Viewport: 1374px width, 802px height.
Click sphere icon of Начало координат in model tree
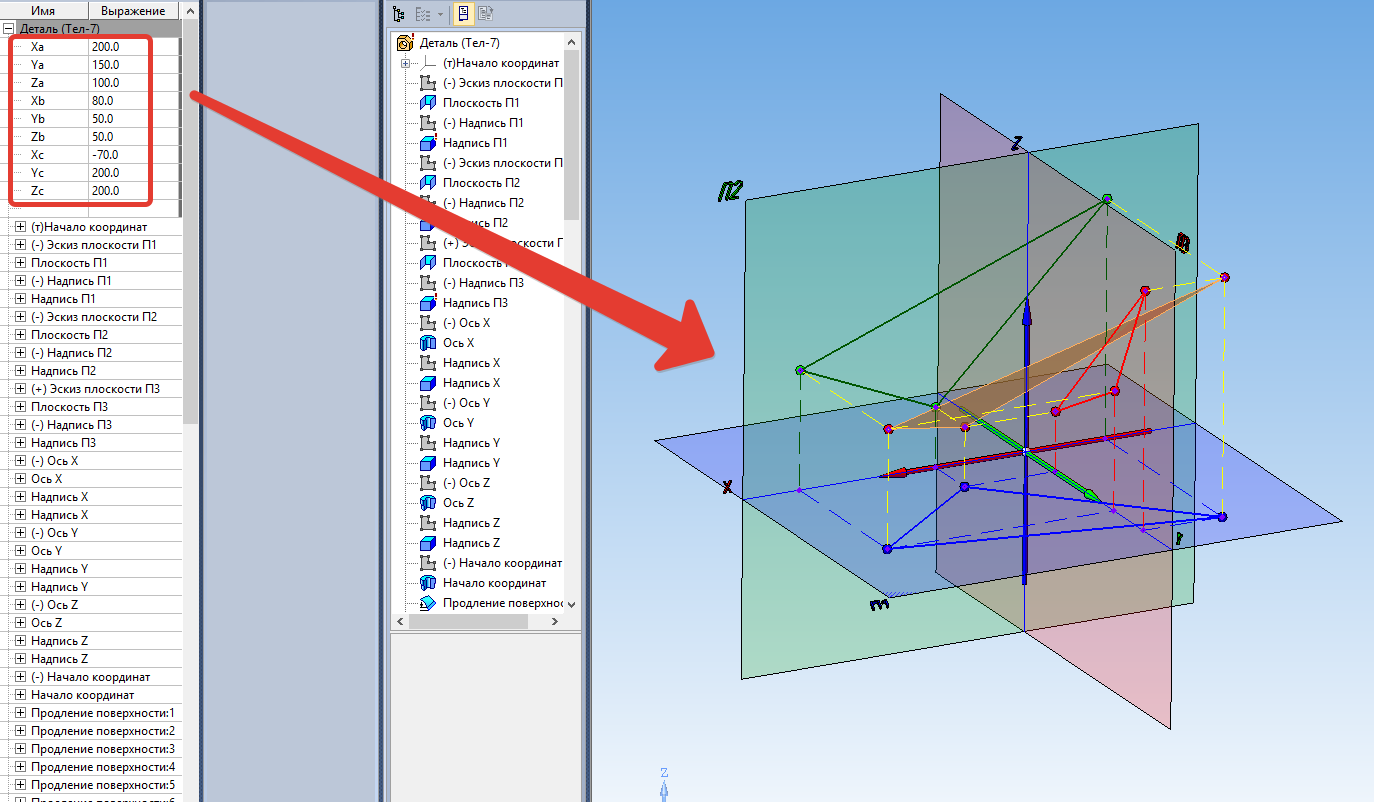click(x=428, y=583)
